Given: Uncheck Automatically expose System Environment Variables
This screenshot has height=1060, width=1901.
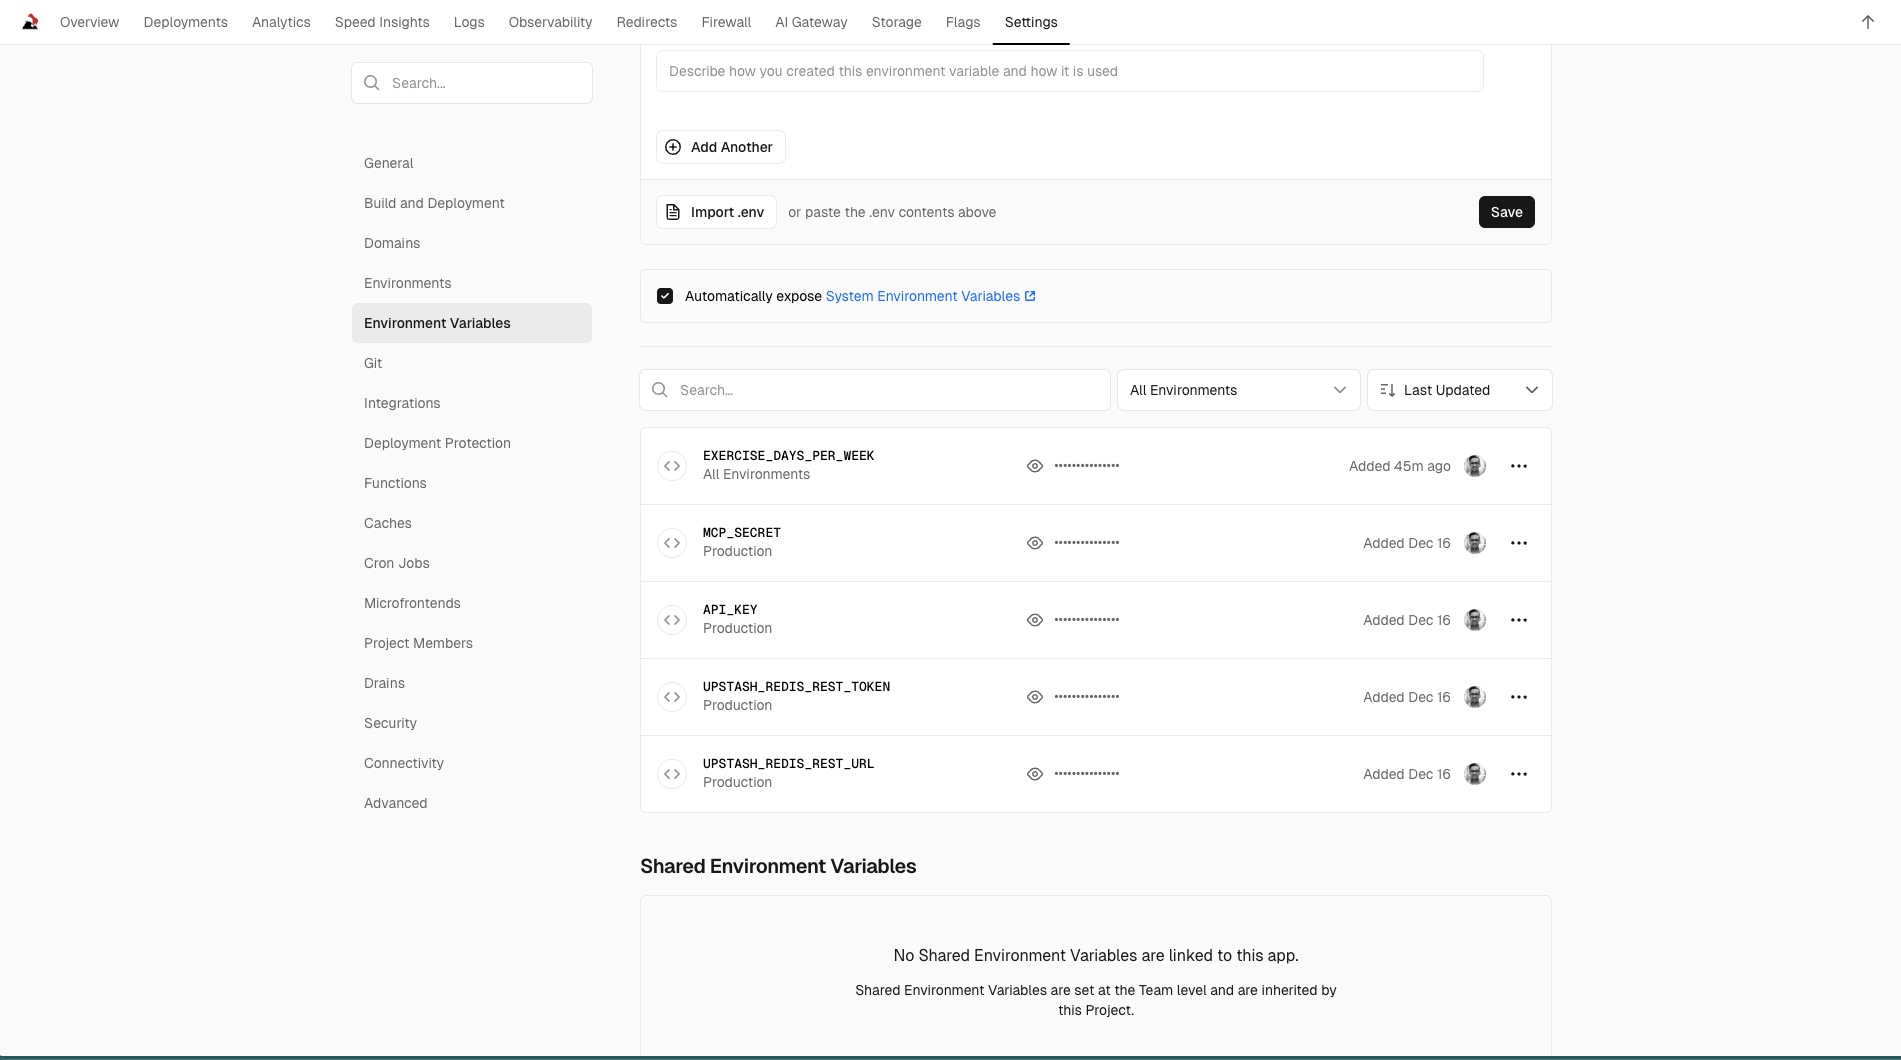Looking at the screenshot, I should (665, 296).
